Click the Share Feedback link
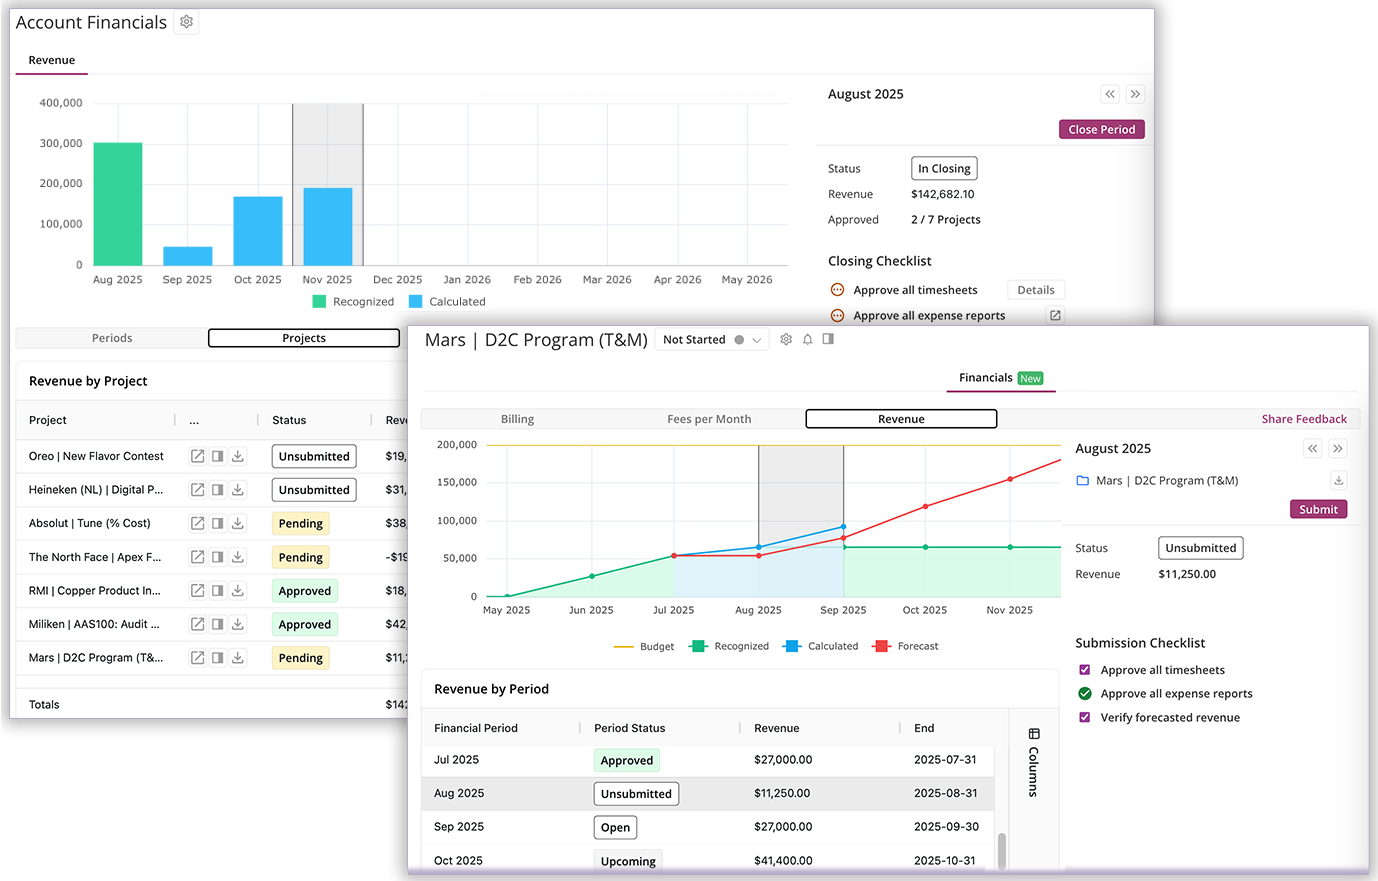The width and height of the screenshot is (1378, 881). coord(1304,418)
